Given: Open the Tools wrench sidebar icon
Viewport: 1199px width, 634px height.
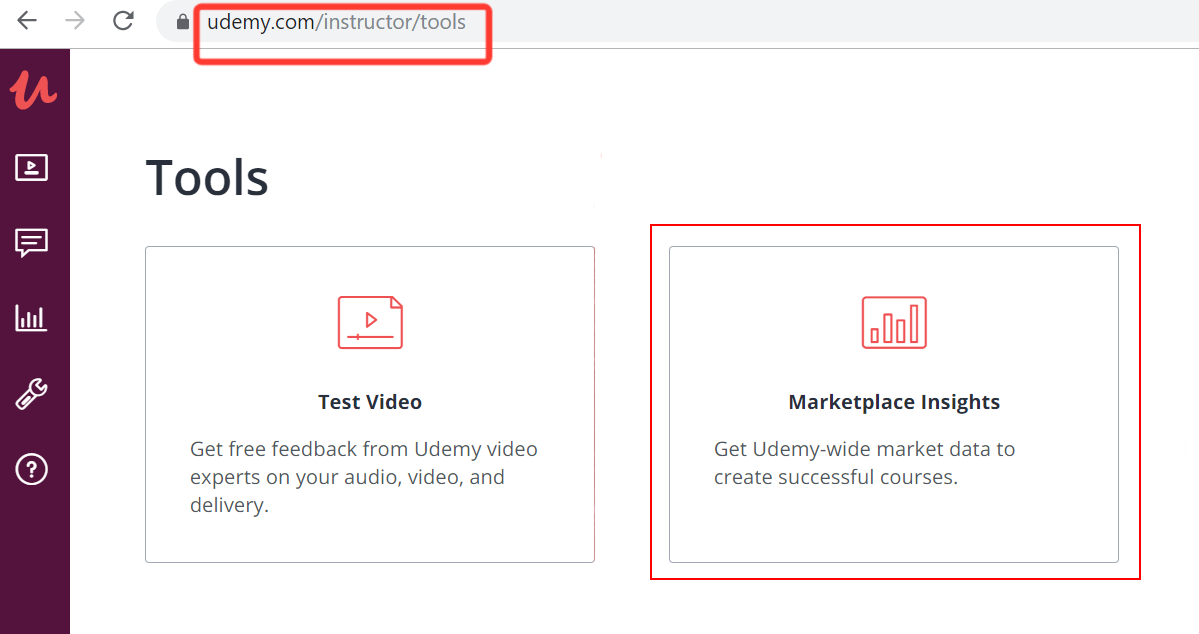Looking at the screenshot, I should point(31,394).
